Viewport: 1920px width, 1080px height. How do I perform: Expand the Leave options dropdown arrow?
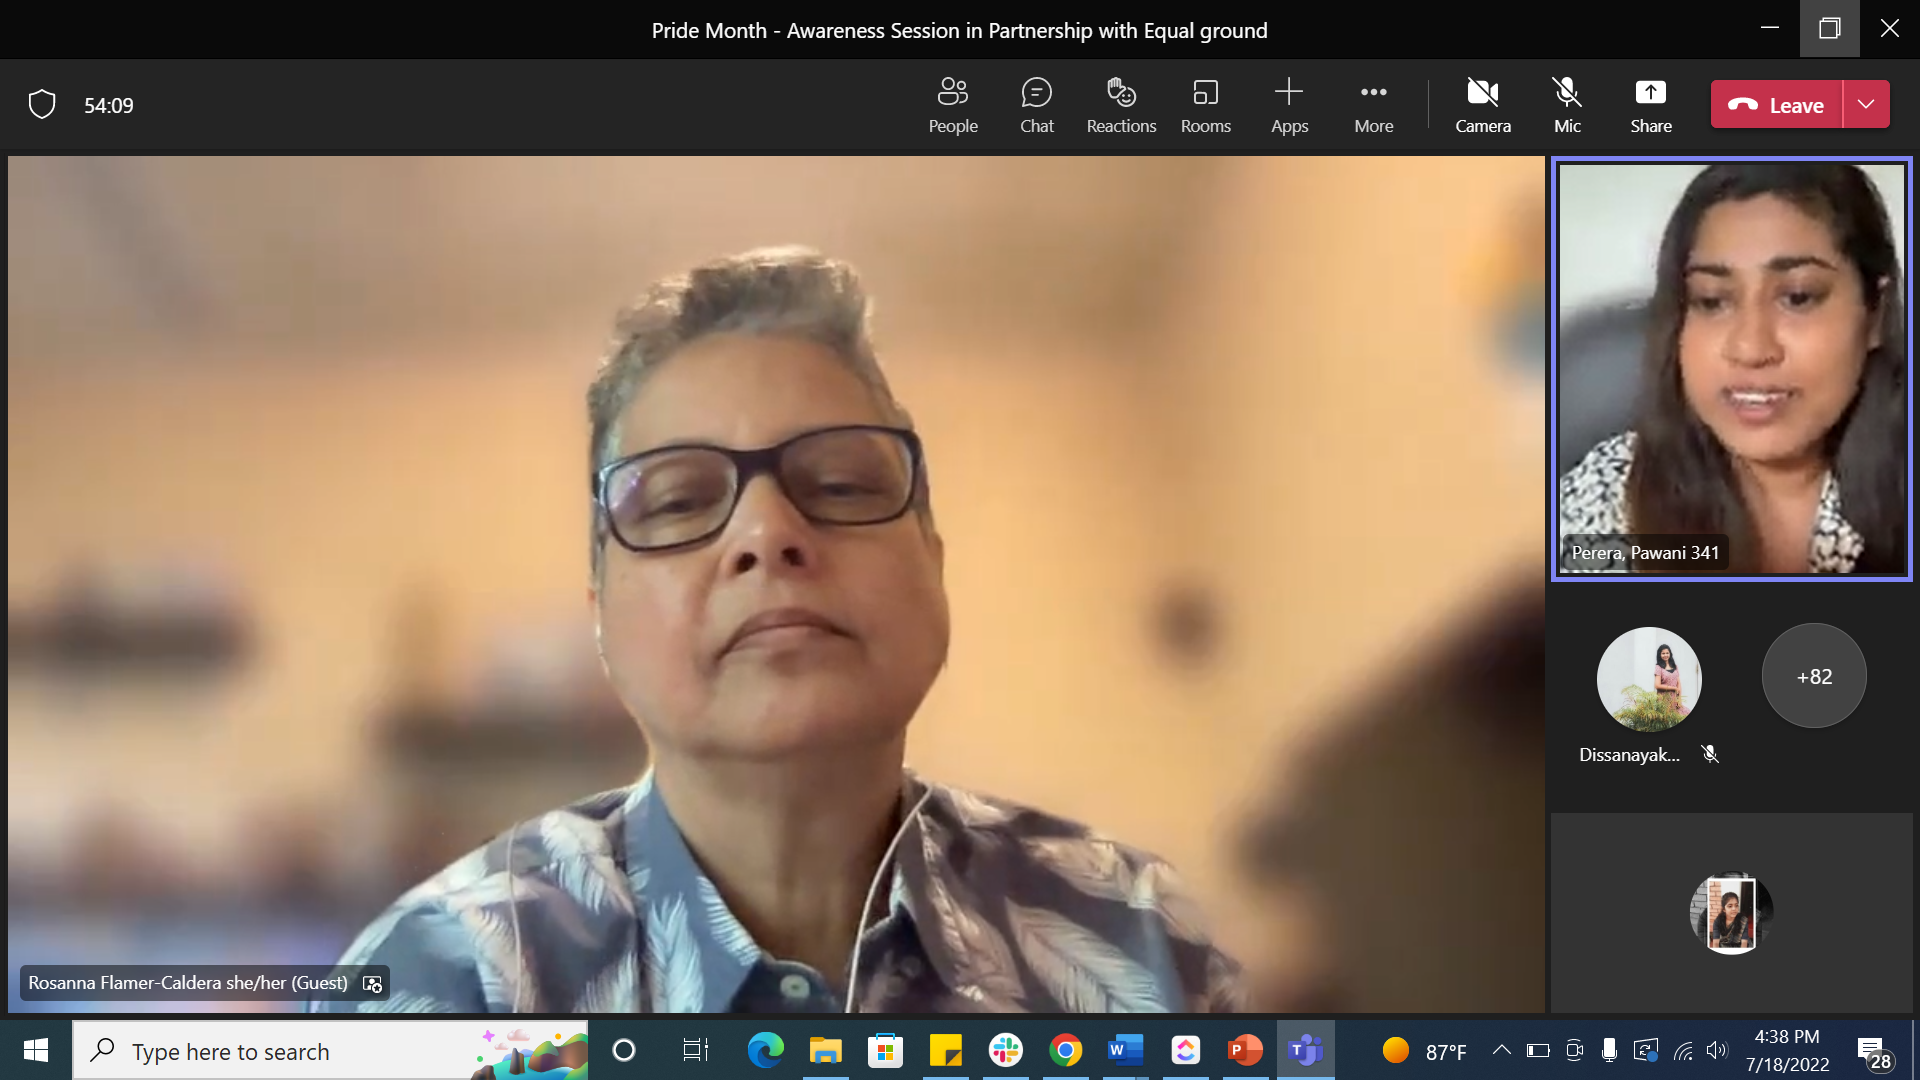pyautogui.click(x=1866, y=104)
